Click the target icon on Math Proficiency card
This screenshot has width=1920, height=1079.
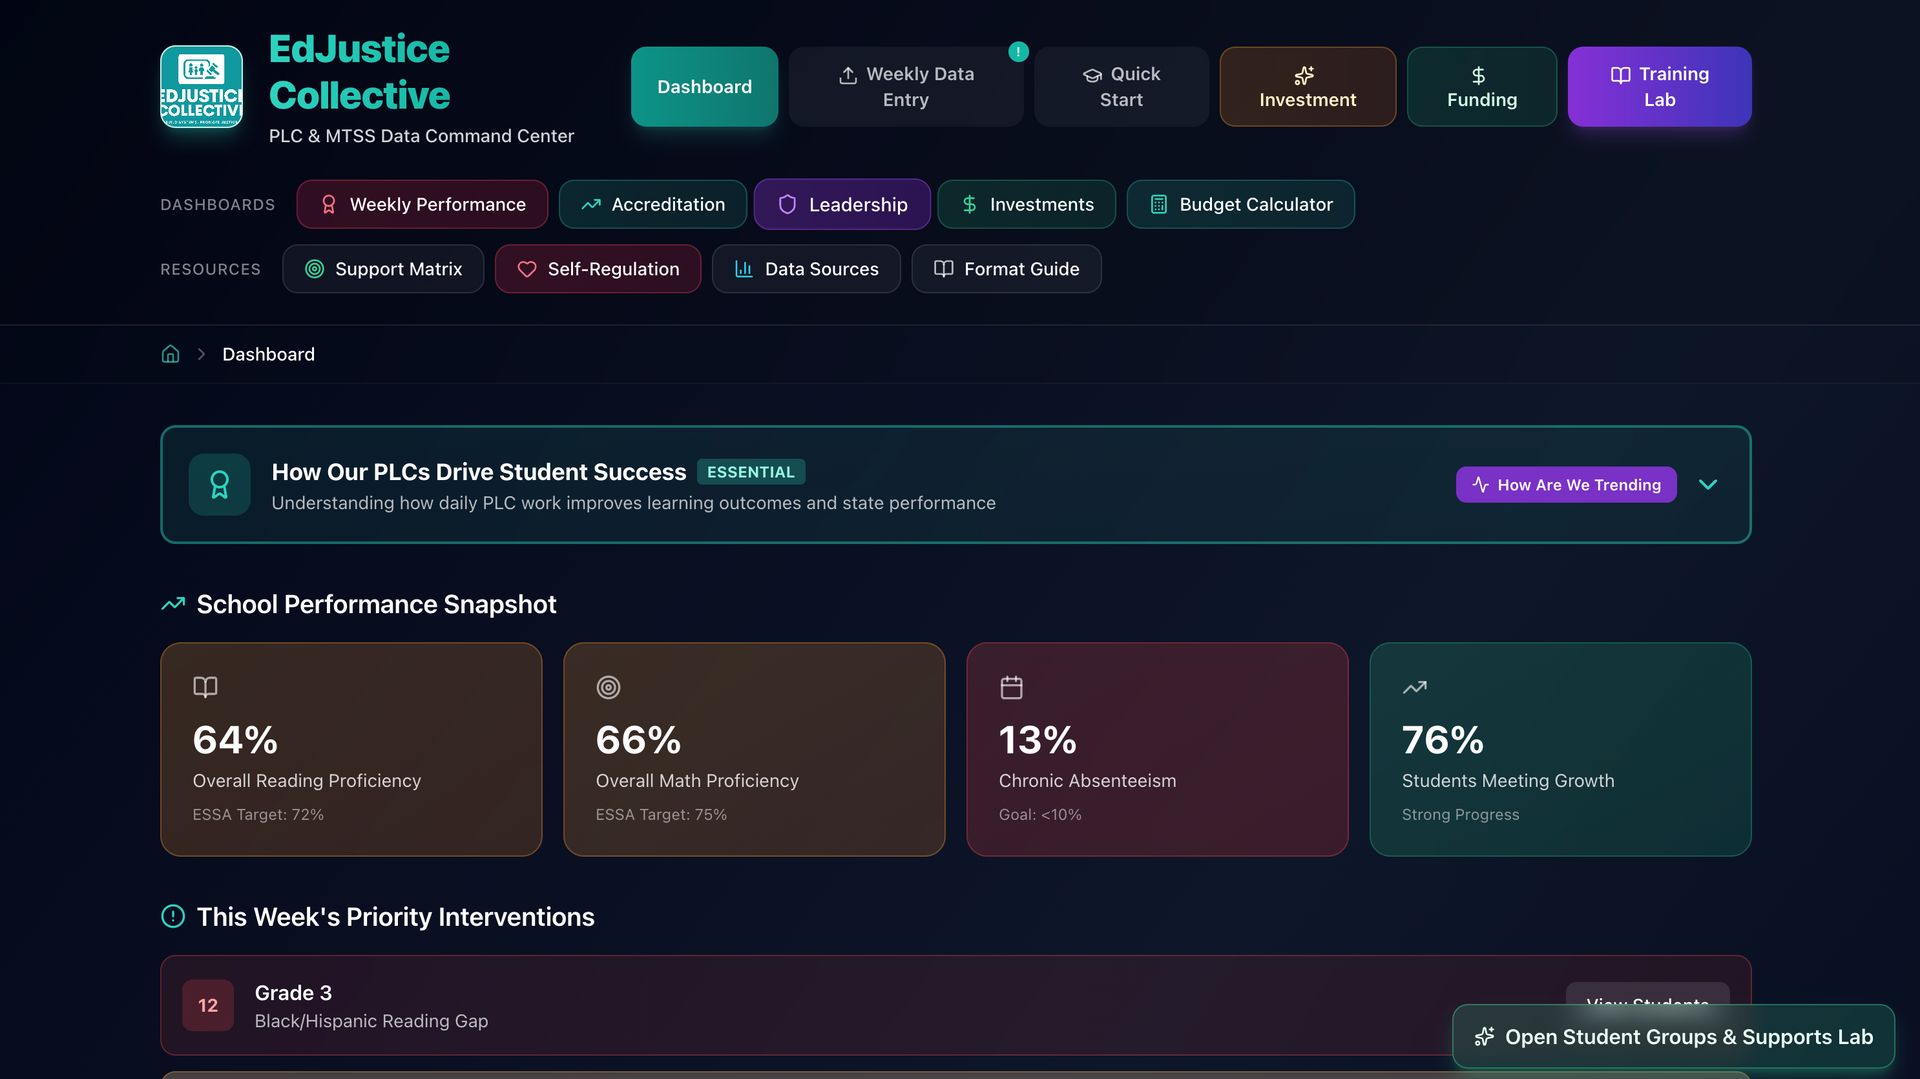[608, 687]
